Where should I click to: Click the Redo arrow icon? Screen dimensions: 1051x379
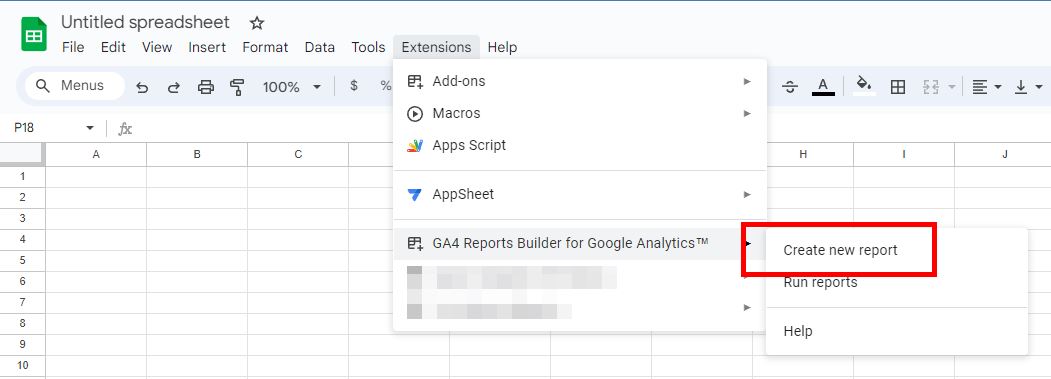point(174,87)
